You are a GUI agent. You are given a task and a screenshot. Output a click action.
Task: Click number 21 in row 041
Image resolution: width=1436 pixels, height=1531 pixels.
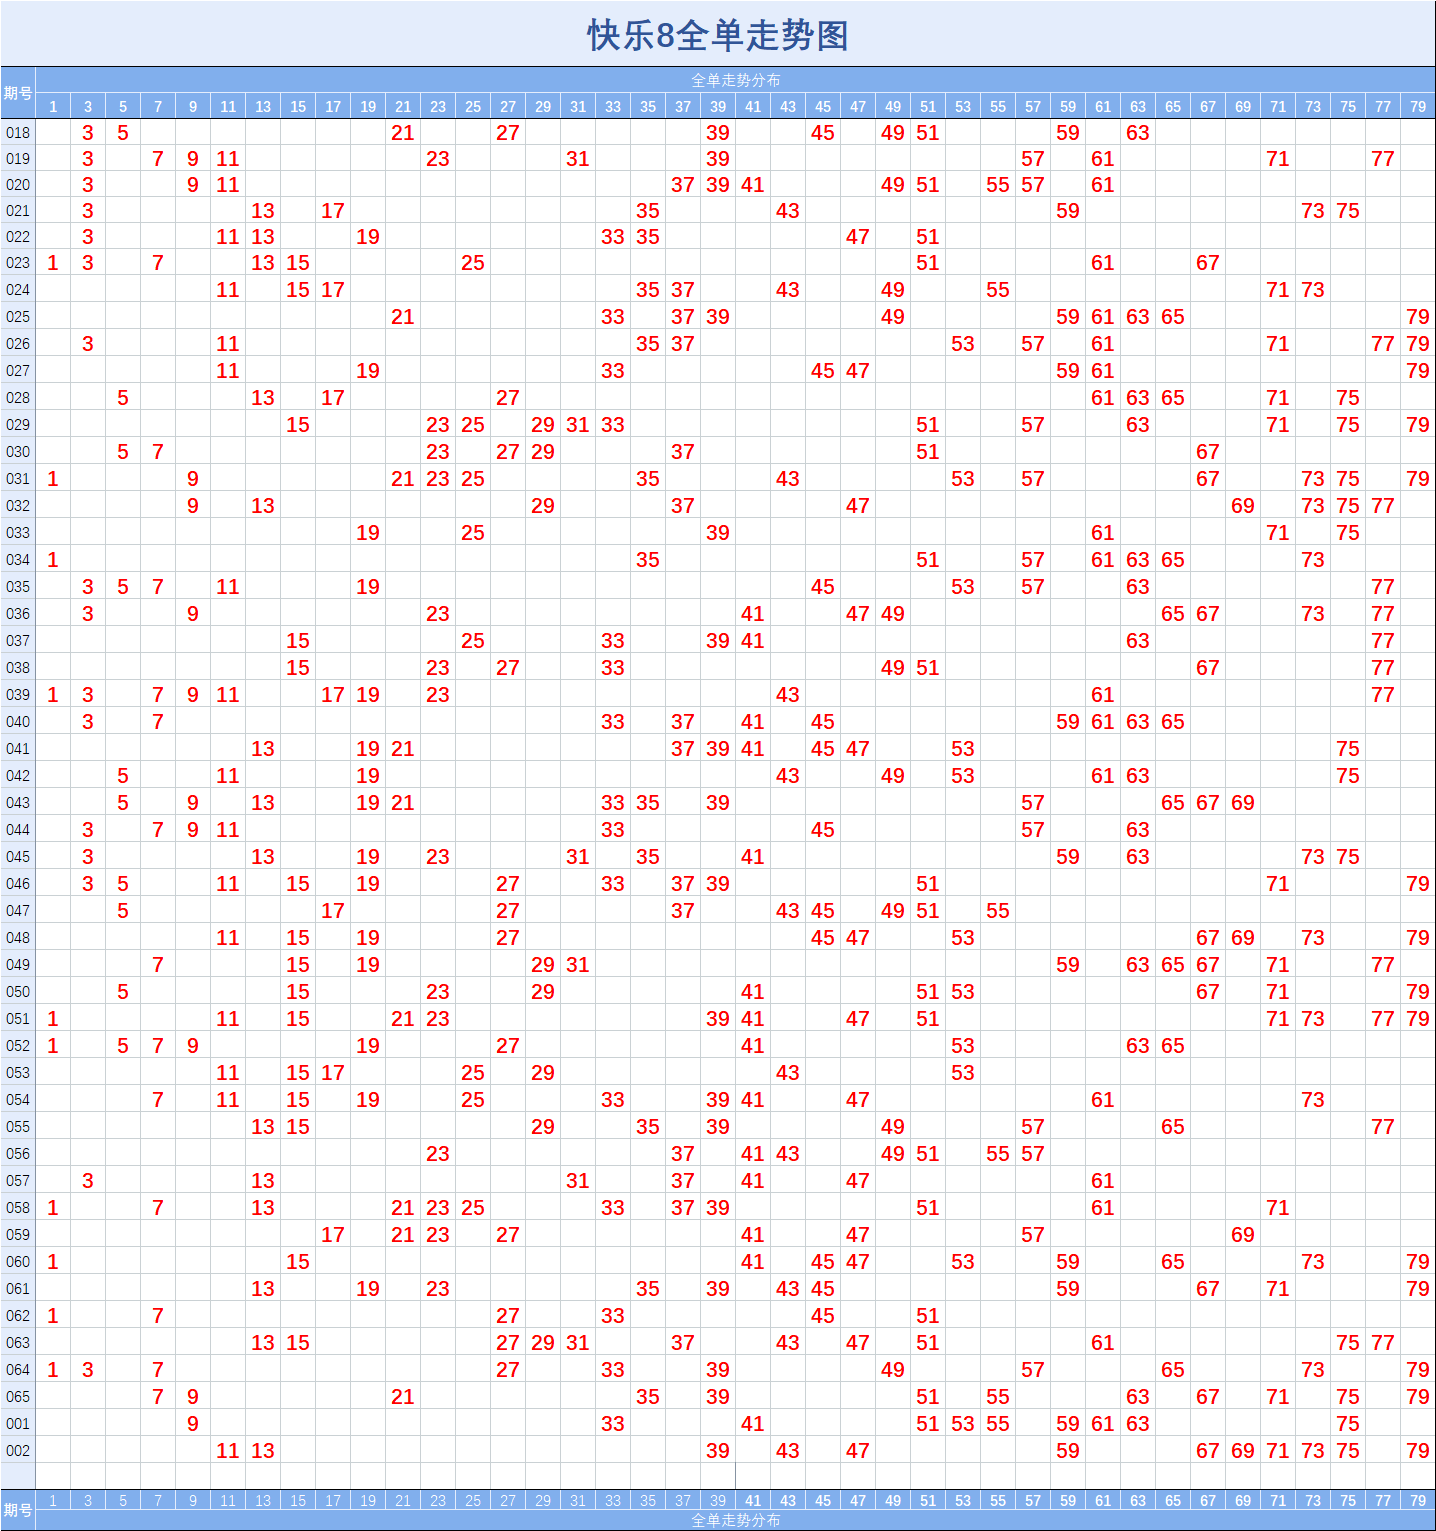(x=403, y=748)
